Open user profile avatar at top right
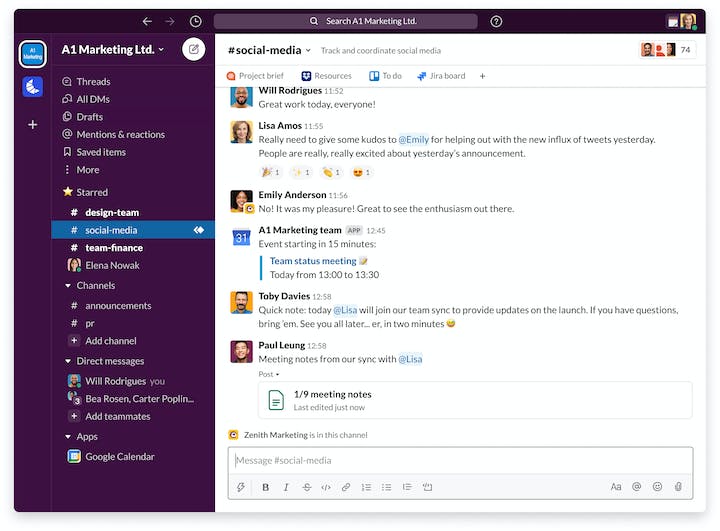The width and height of the screenshot is (720, 531). (x=687, y=21)
